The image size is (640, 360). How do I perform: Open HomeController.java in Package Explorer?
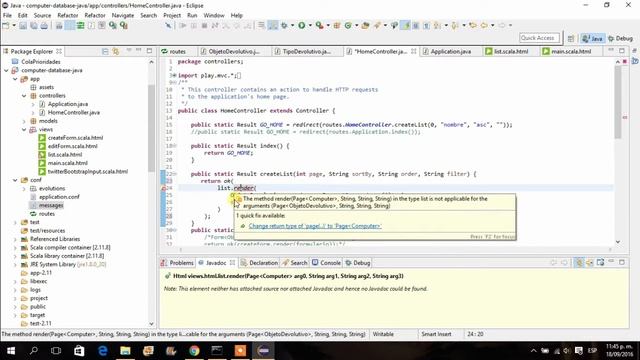point(73,113)
